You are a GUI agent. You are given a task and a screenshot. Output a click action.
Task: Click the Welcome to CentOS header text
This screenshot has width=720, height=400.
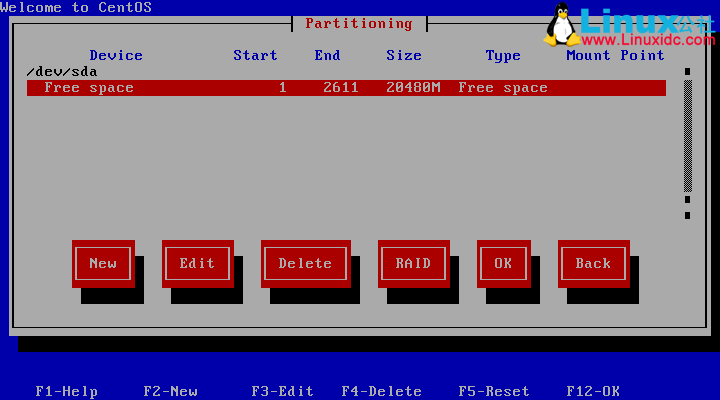[x=76, y=7]
